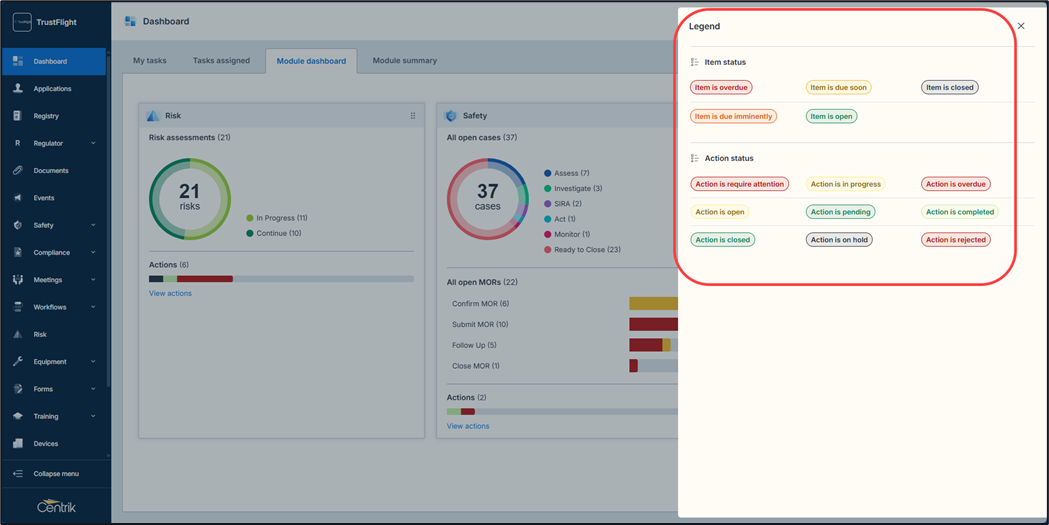Click the TrustFlight logo icon

(22, 22)
